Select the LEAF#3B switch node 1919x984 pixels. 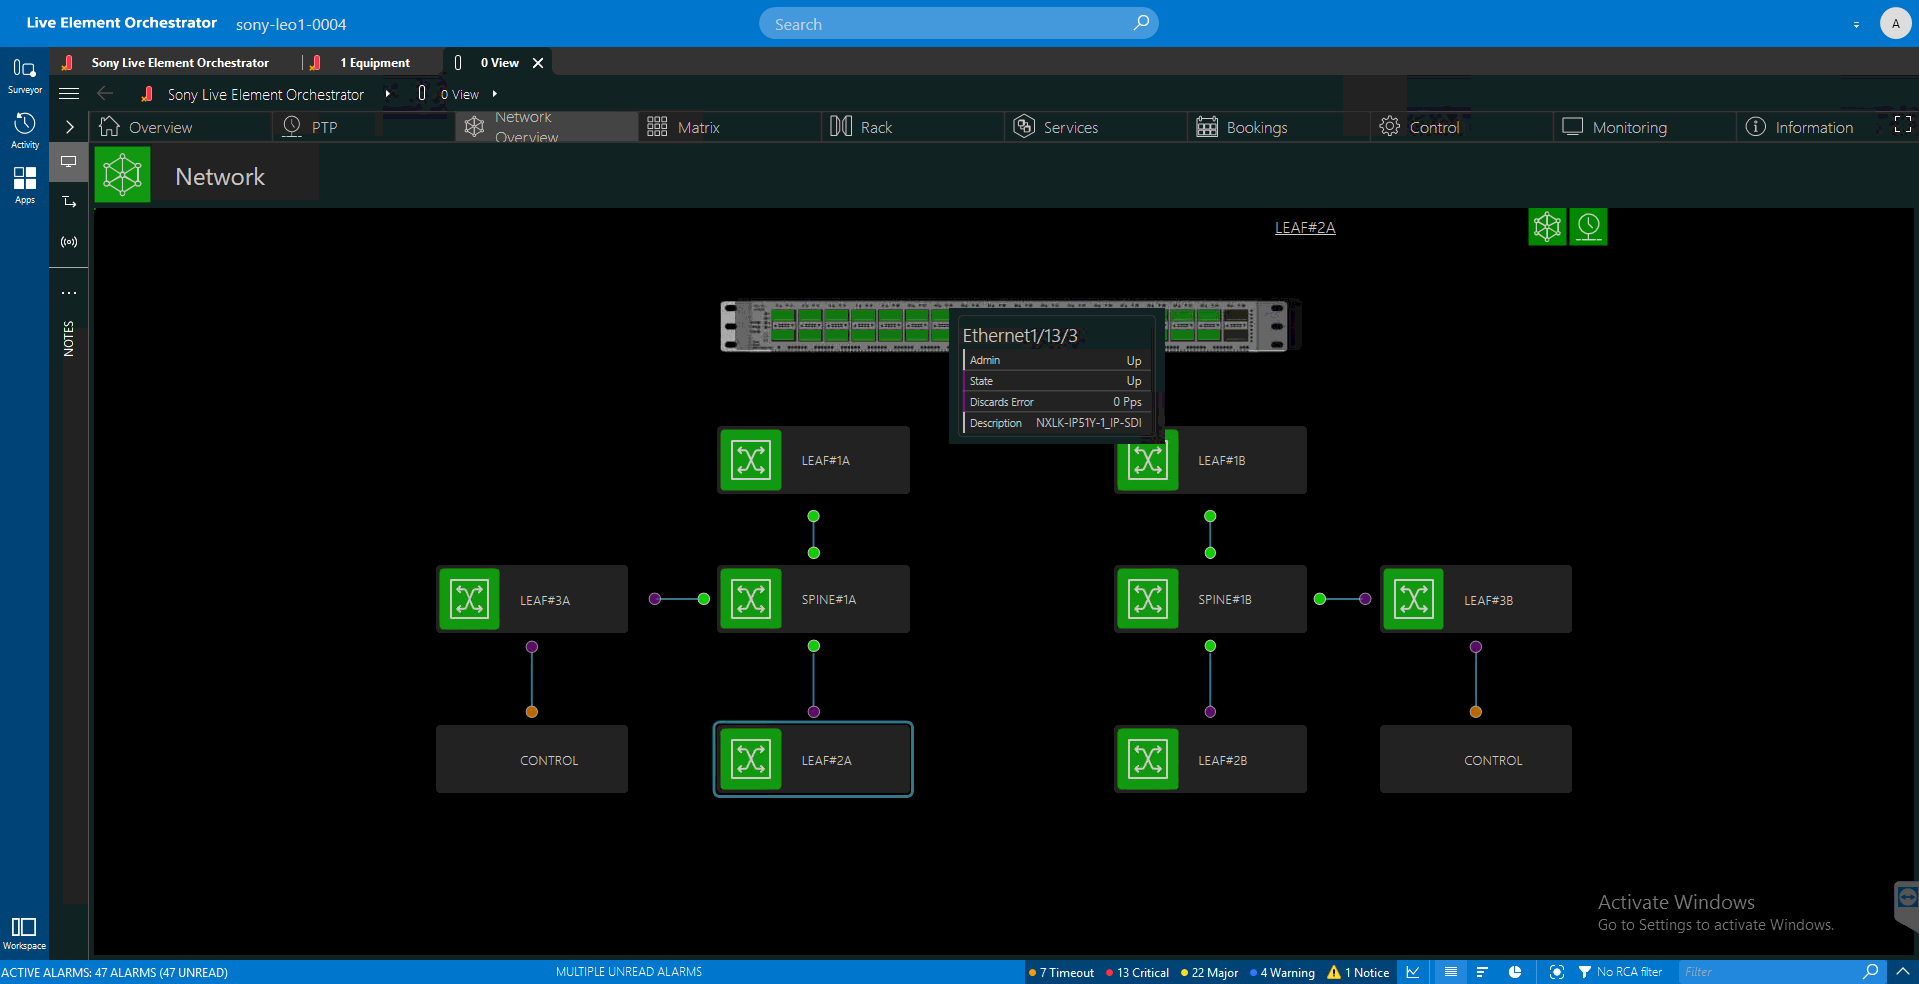coord(1476,599)
